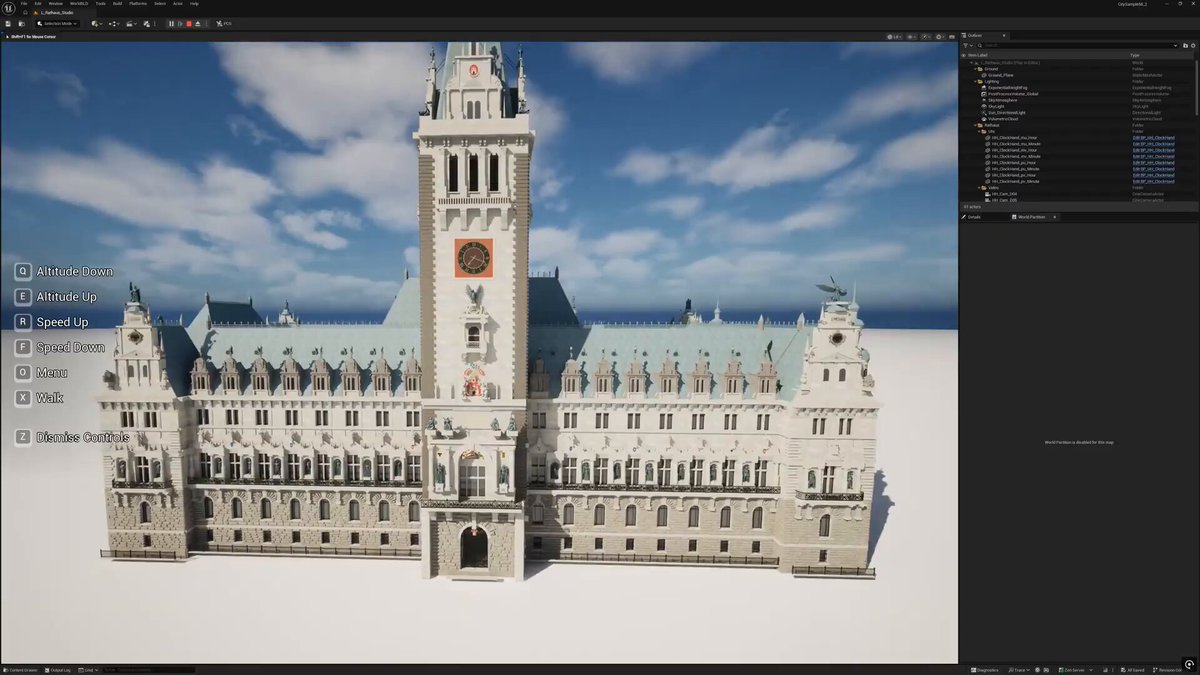
Task: Pause the simulation
Action: pos(171,23)
